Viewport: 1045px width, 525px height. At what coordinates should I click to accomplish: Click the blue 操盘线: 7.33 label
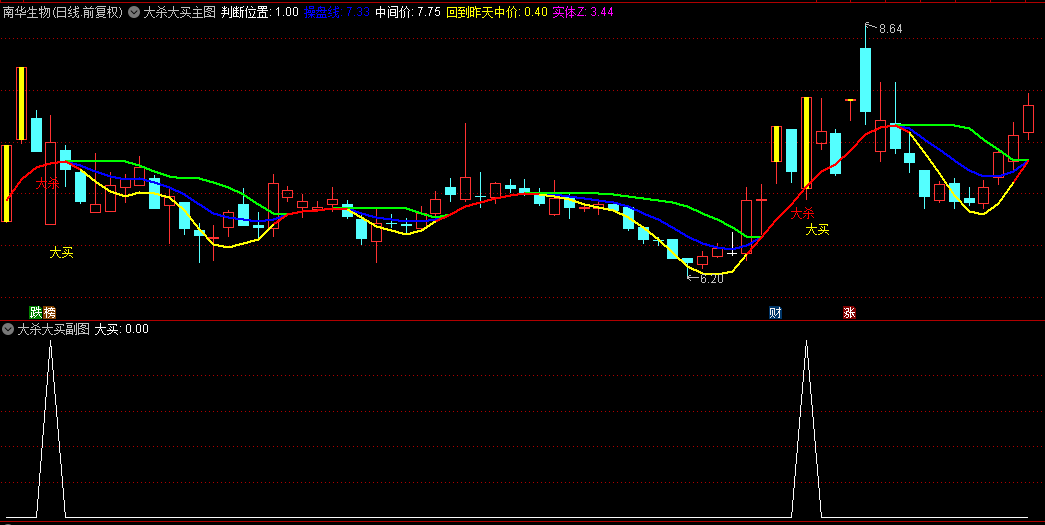337,12
